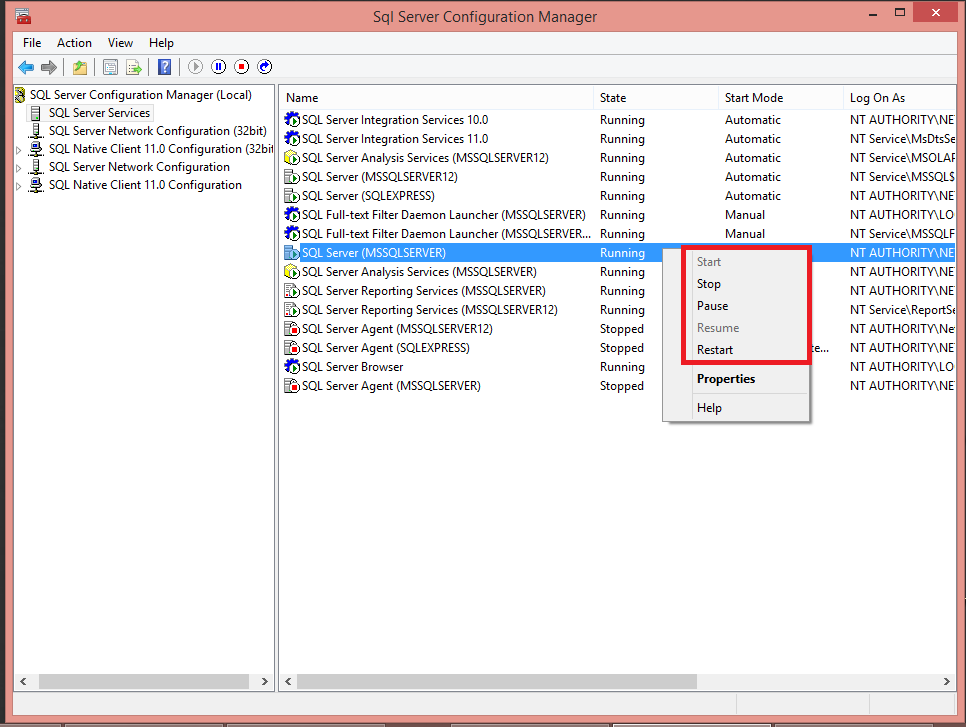Click services list scrollbar left arrow

[288, 681]
